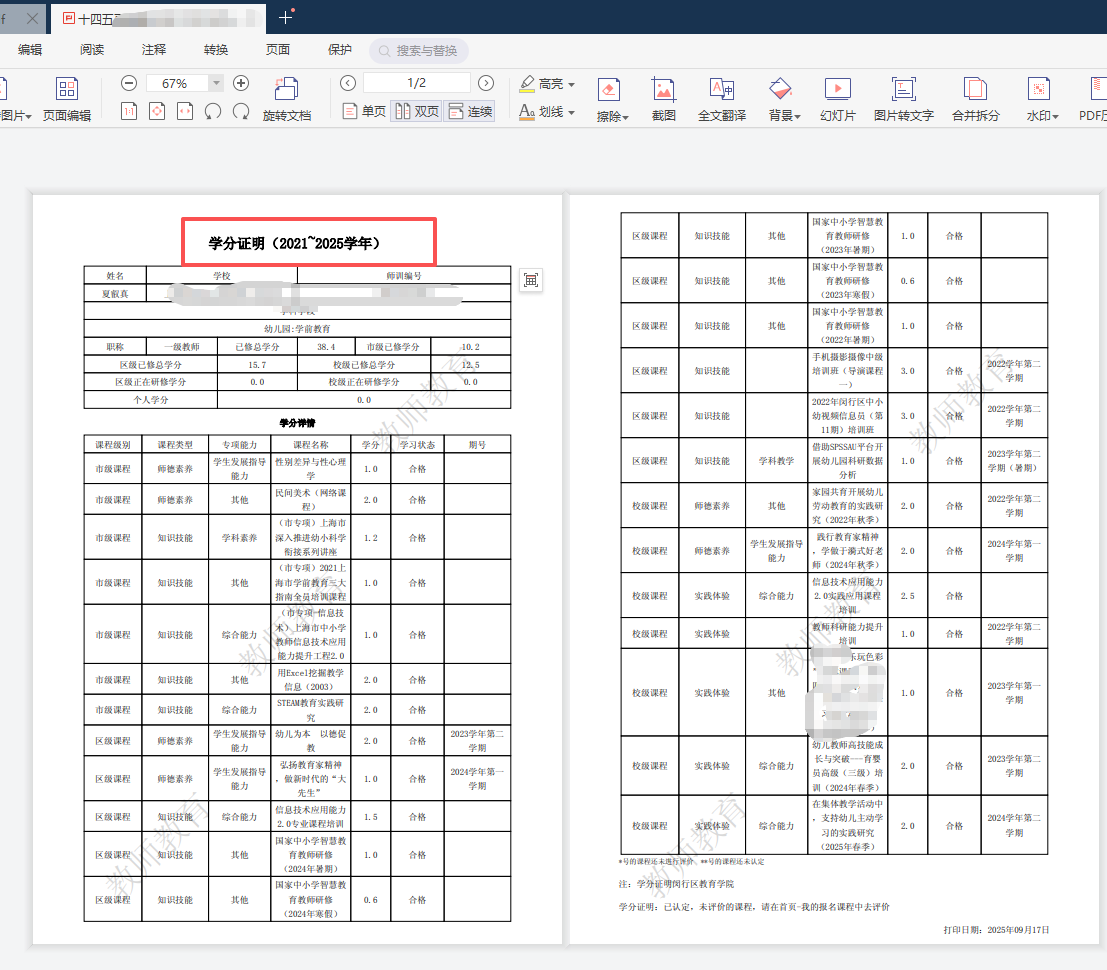Open 图片转文字 image-to-text tool
Image resolution: width=1107 pixels, height=970 pixels.
[904, 99]
